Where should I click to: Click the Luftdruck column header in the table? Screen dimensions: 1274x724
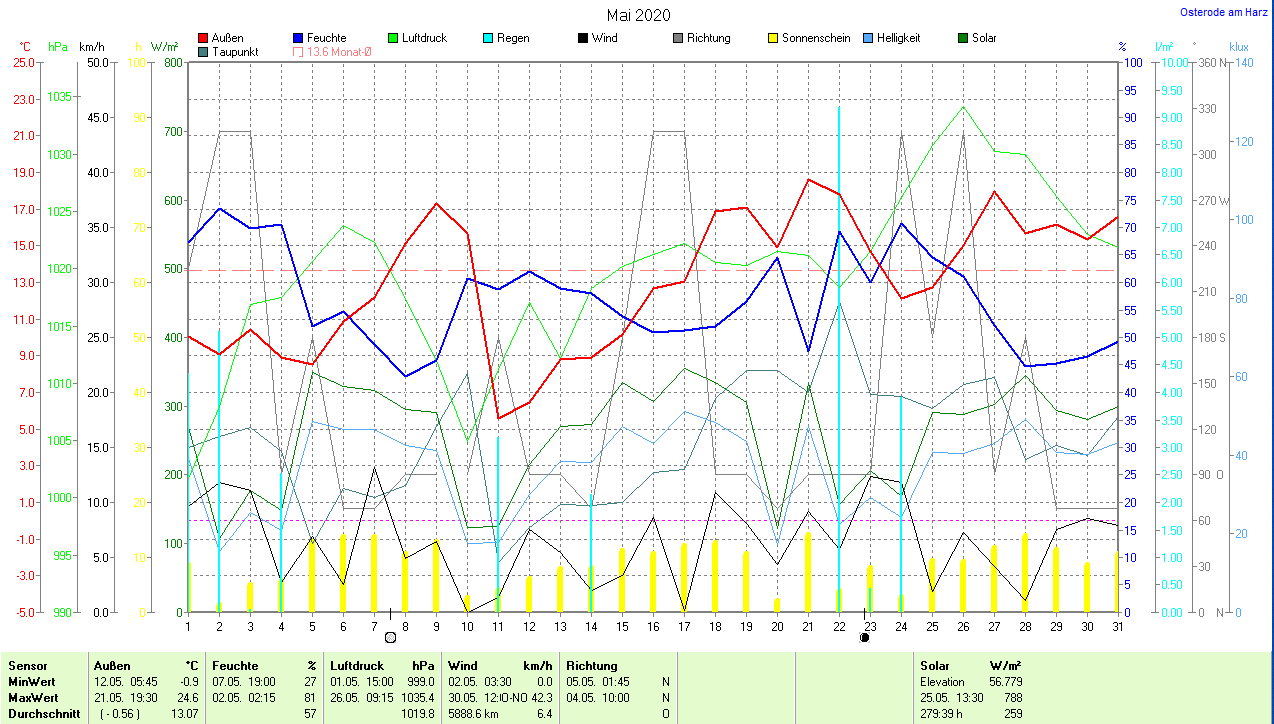pyautogui.click(x=357, y=665)
